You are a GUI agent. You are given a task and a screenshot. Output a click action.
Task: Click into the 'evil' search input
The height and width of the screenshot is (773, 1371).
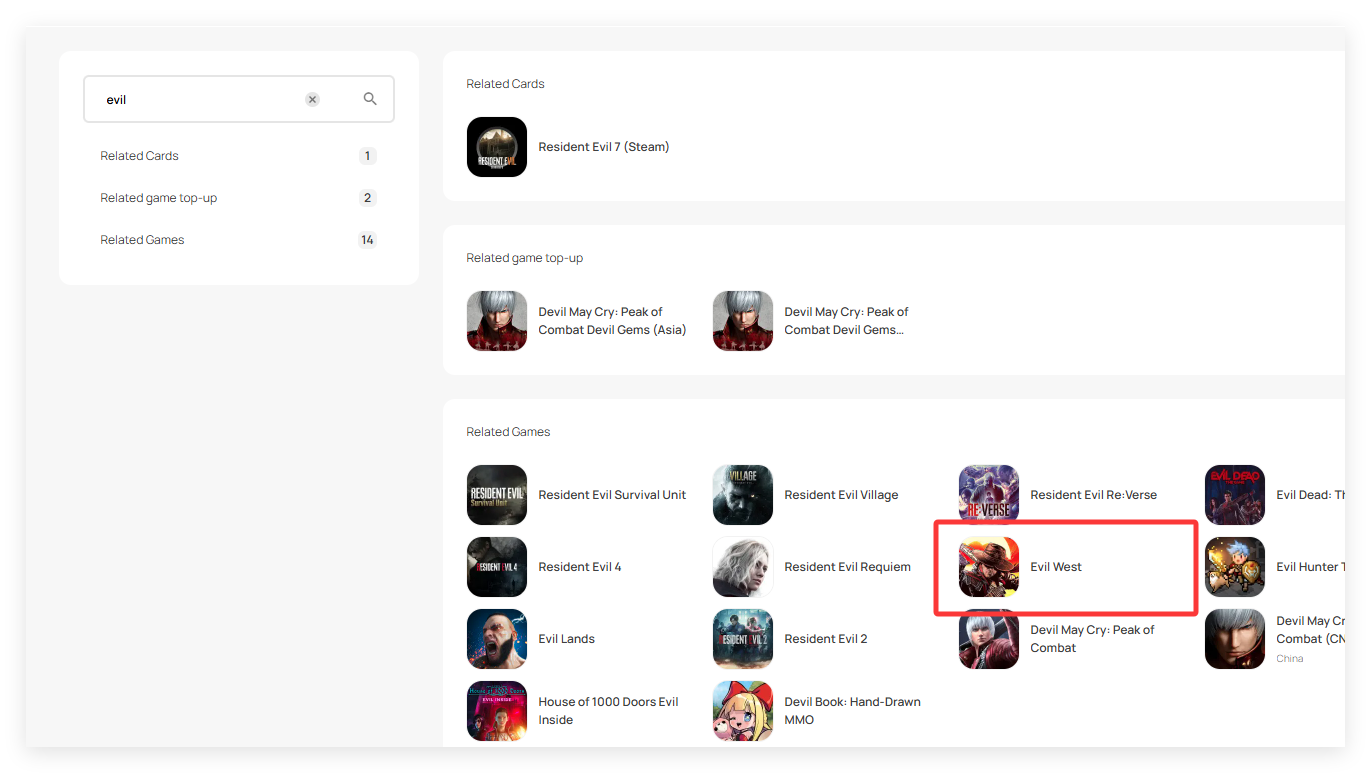tap(200, 100)
